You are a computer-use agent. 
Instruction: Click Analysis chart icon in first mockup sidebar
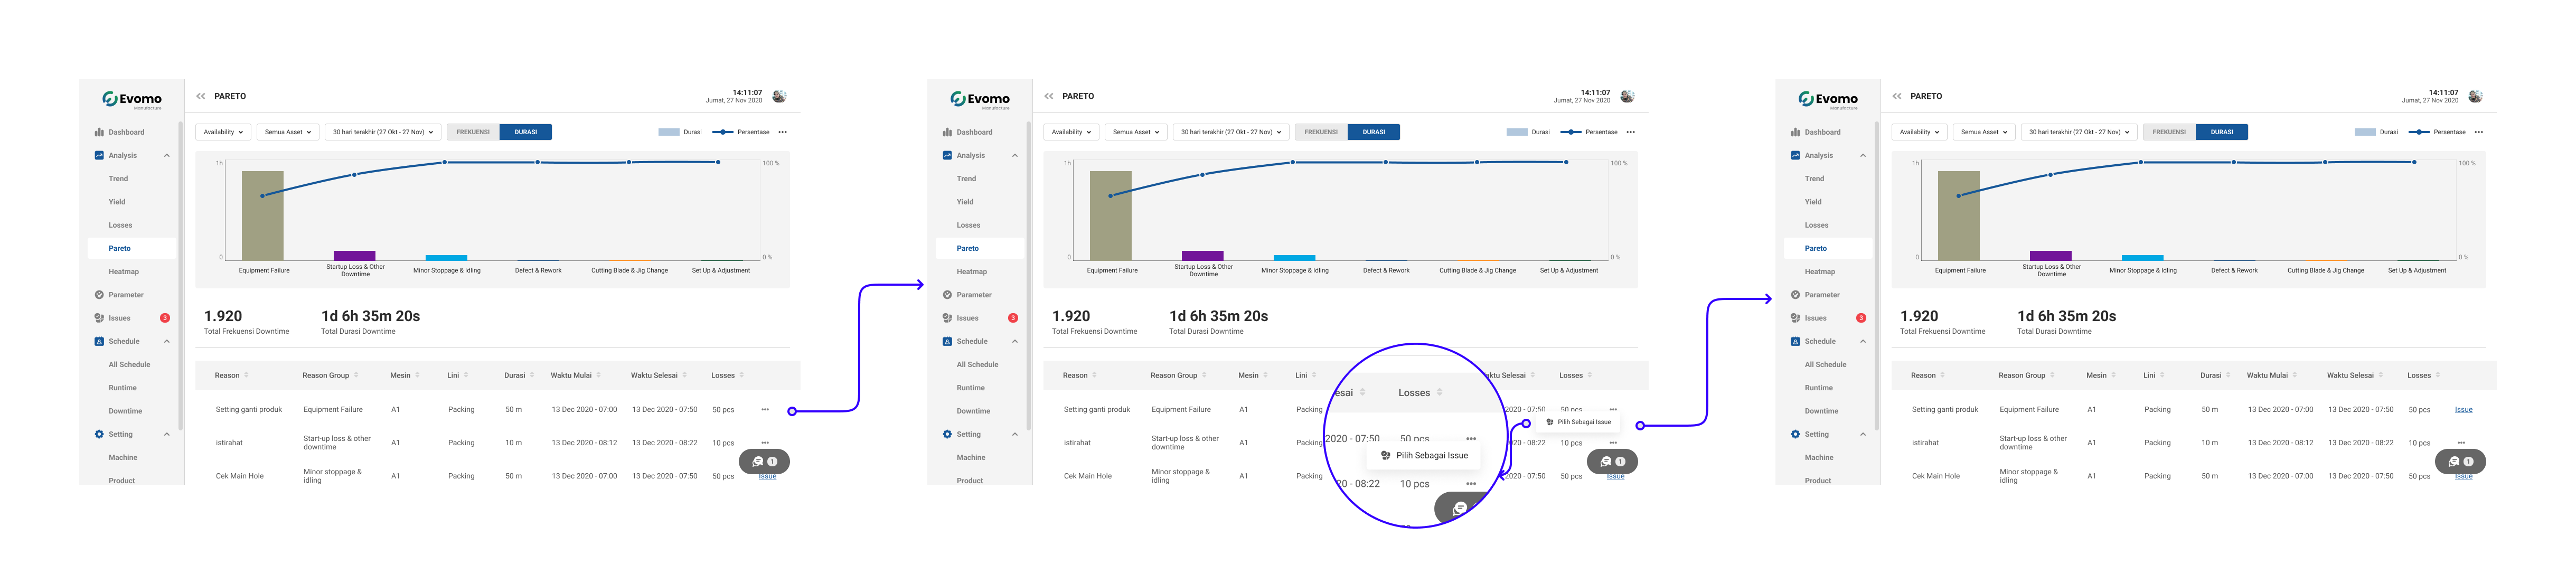[99, 155]
